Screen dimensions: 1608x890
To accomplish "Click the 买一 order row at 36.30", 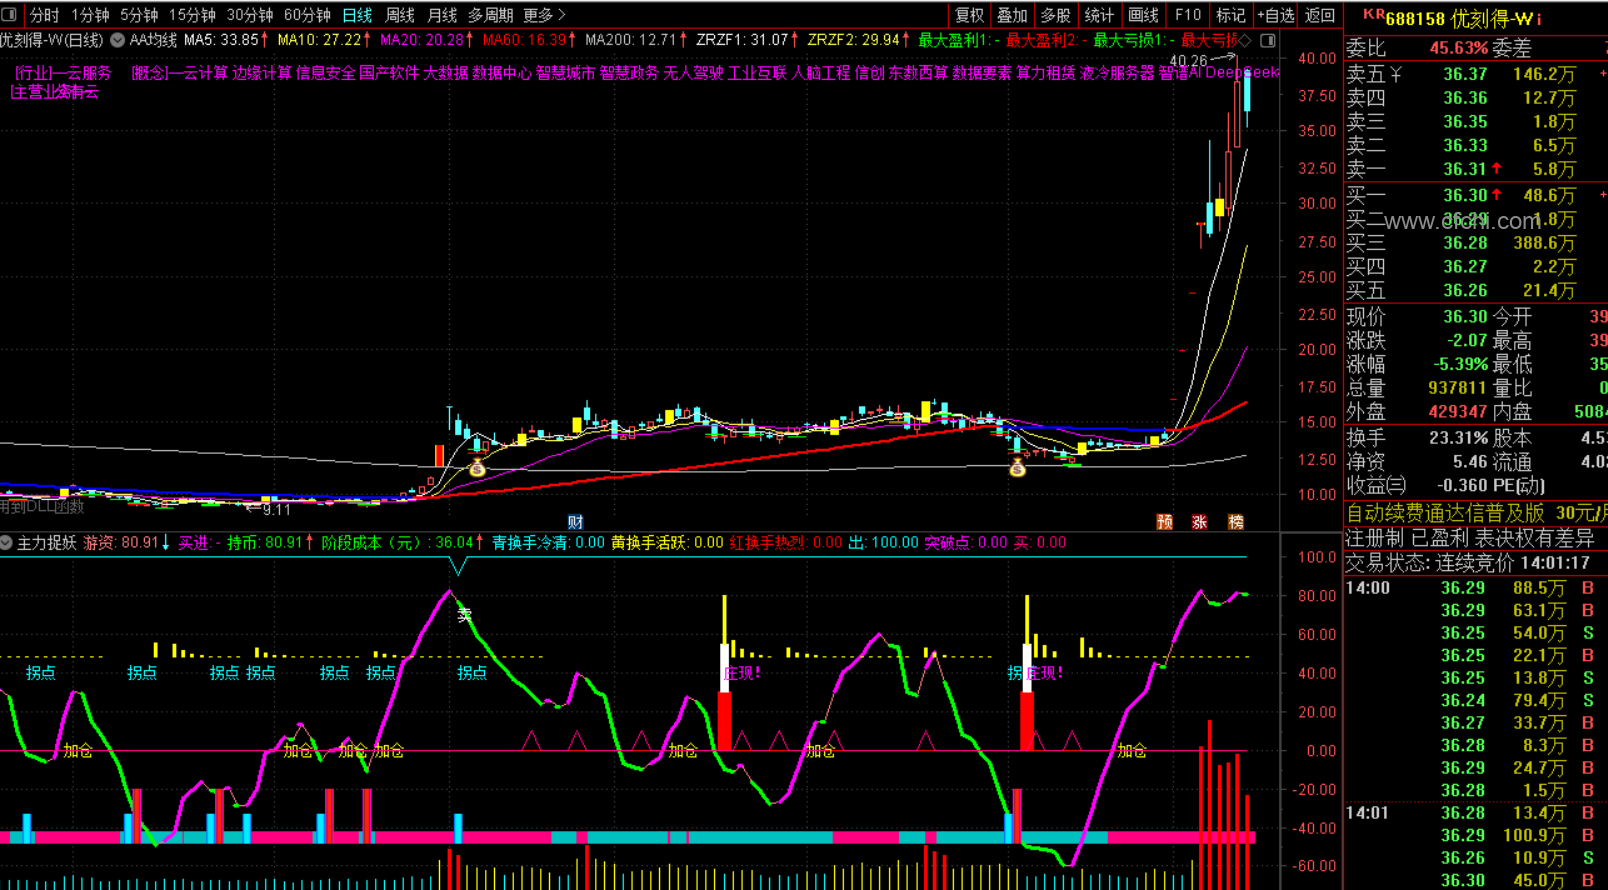I will (1475, 195).
